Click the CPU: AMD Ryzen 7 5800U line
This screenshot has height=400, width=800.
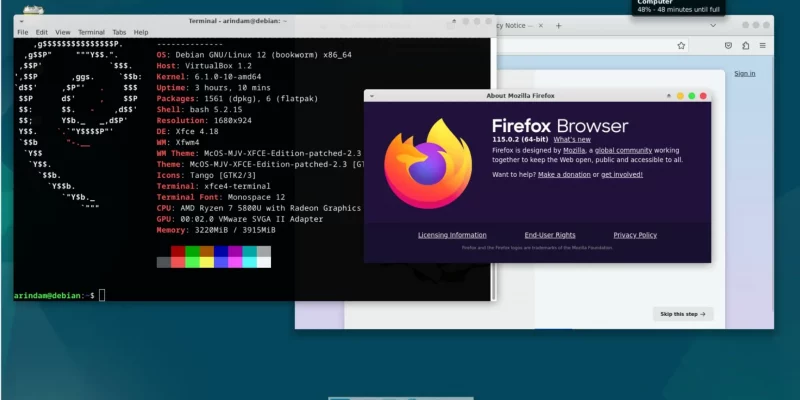[x=259, y=208]
